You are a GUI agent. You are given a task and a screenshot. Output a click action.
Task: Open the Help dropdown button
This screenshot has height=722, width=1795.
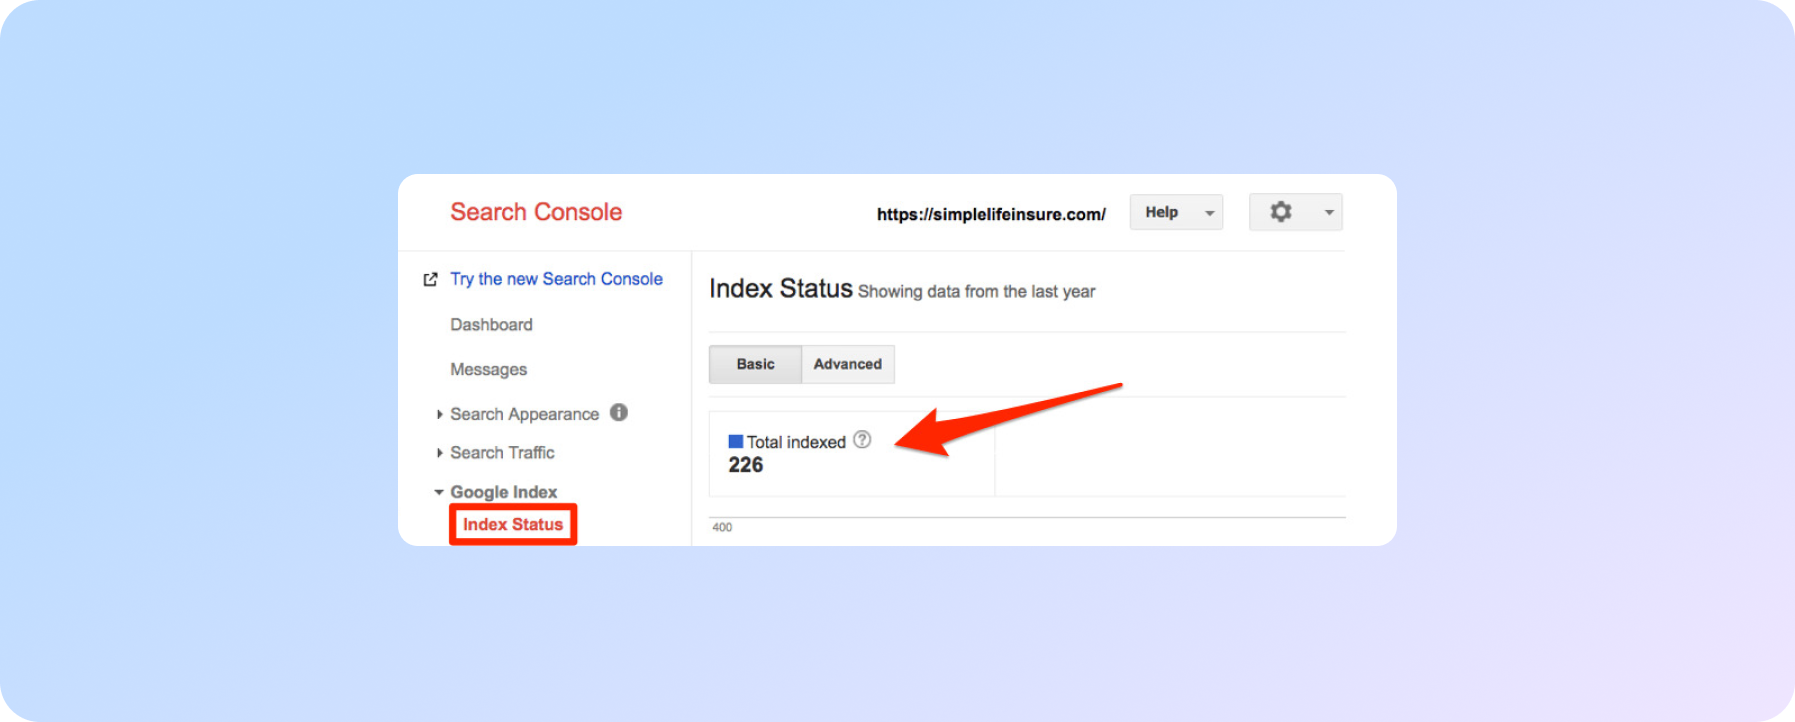pyautogui.click(x=1176, y=212)
